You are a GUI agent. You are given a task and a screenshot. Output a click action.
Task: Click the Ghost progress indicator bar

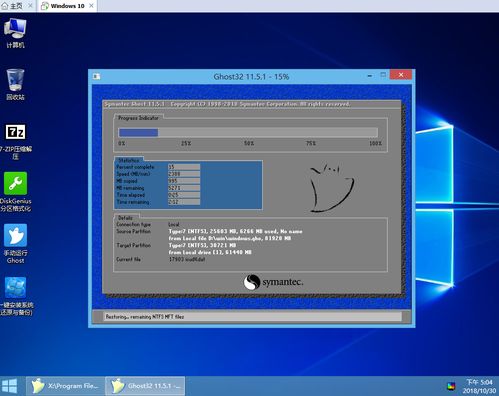(248, 133)
